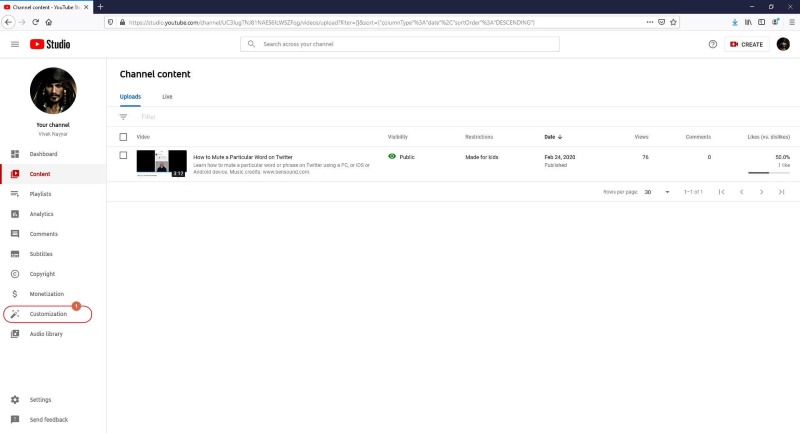Screen dimensions: 800x433
Task: Go to the last page of results
Action: tap(781, 192)
